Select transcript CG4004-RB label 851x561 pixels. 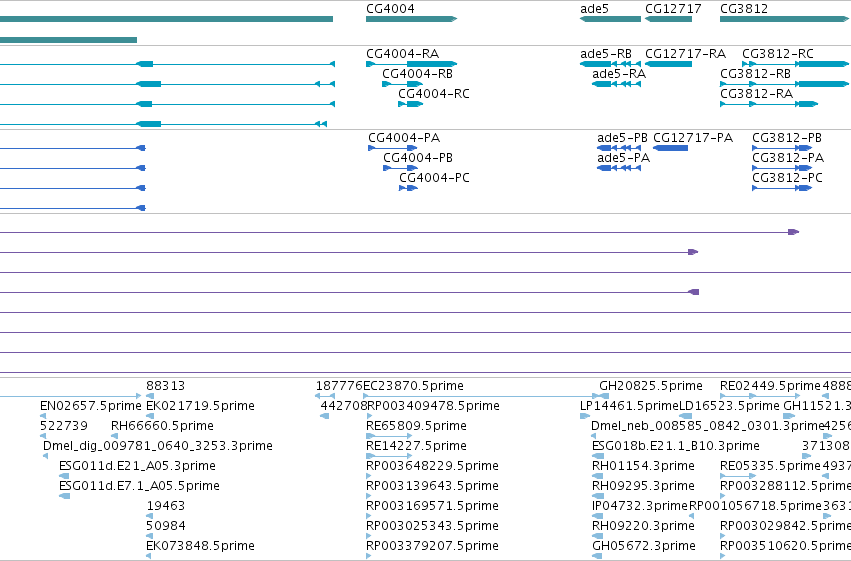[x=417, y=74]
